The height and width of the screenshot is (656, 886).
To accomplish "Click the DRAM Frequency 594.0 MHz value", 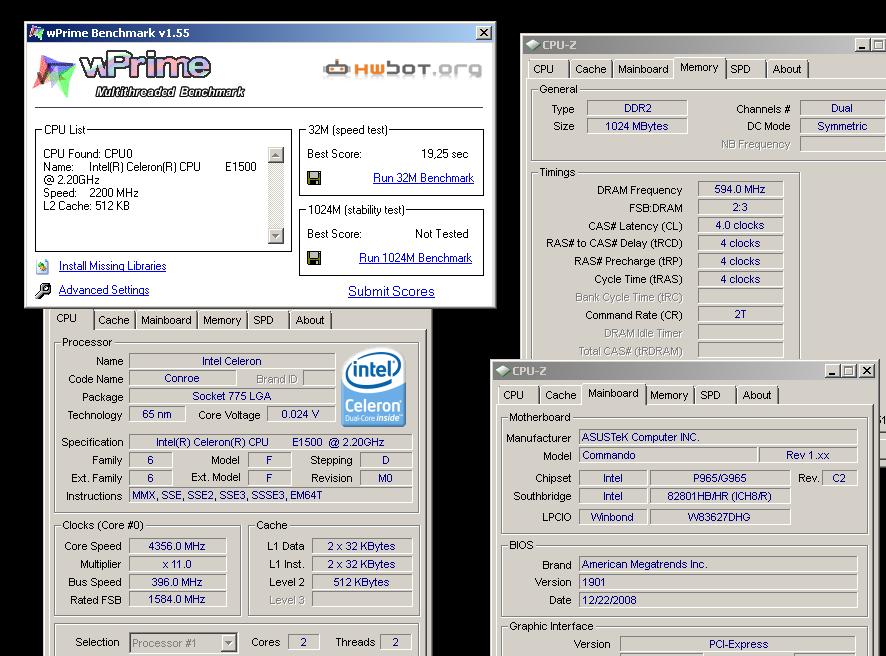I will click(x=740, y=189).
